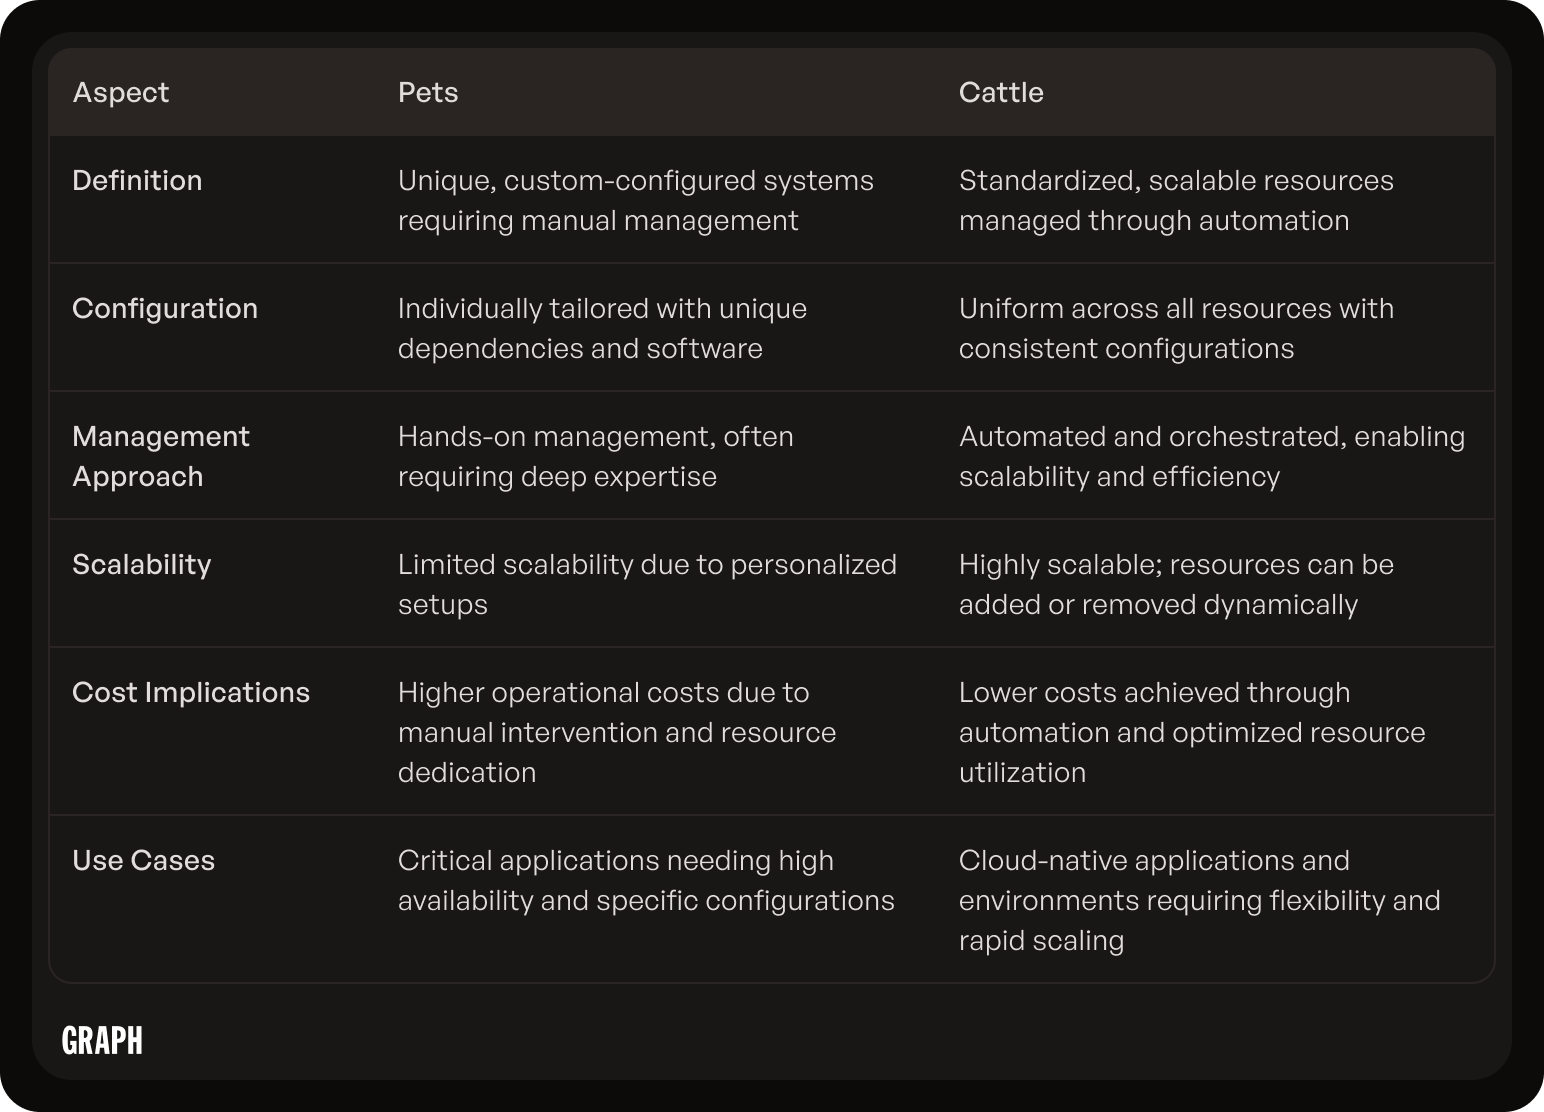The height and width of the screenshot is (1112, 1544).
Task: Click the Cost Implications row label
Action: (x=191, y=692)
